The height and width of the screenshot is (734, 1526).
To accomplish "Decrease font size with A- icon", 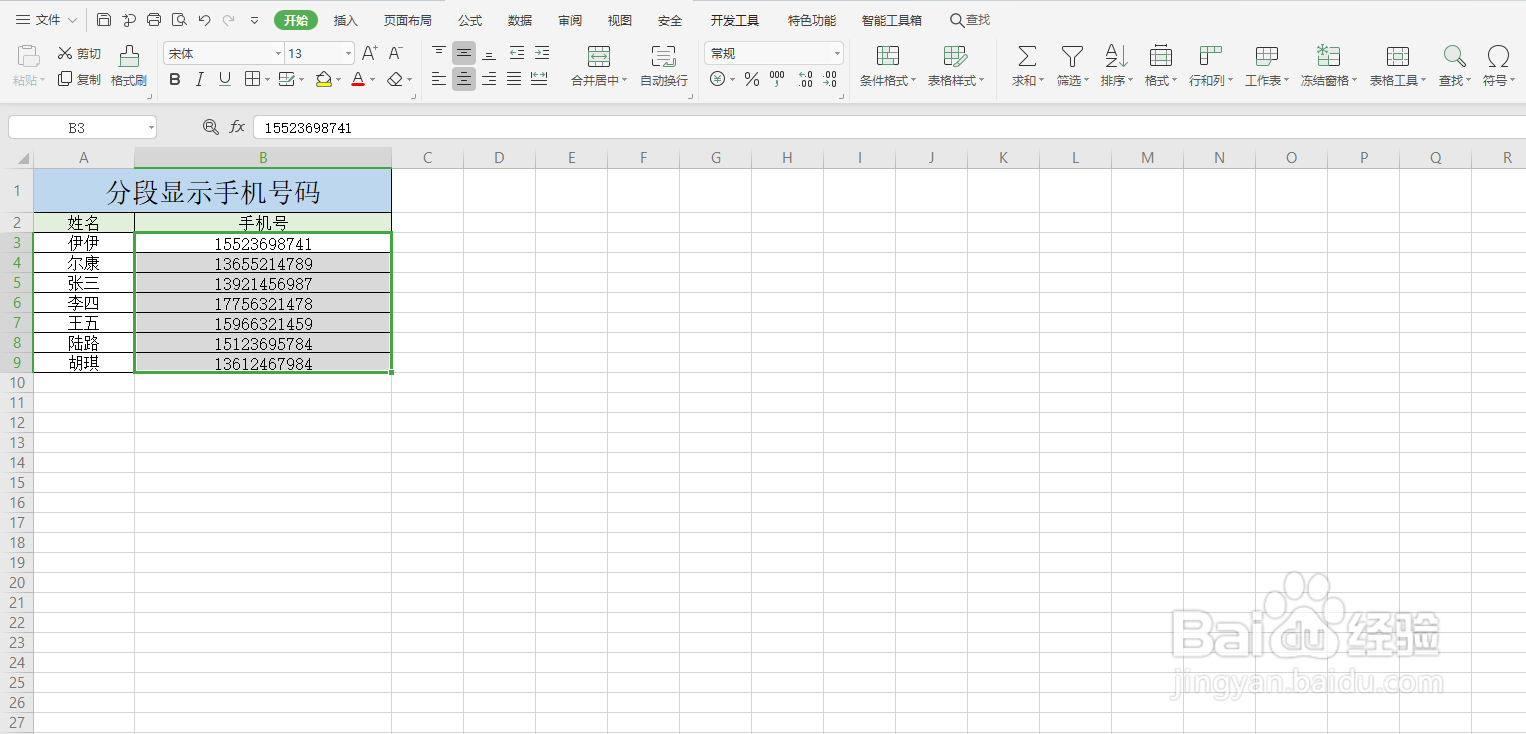I will pyautogui.click(x=396, y=53).
